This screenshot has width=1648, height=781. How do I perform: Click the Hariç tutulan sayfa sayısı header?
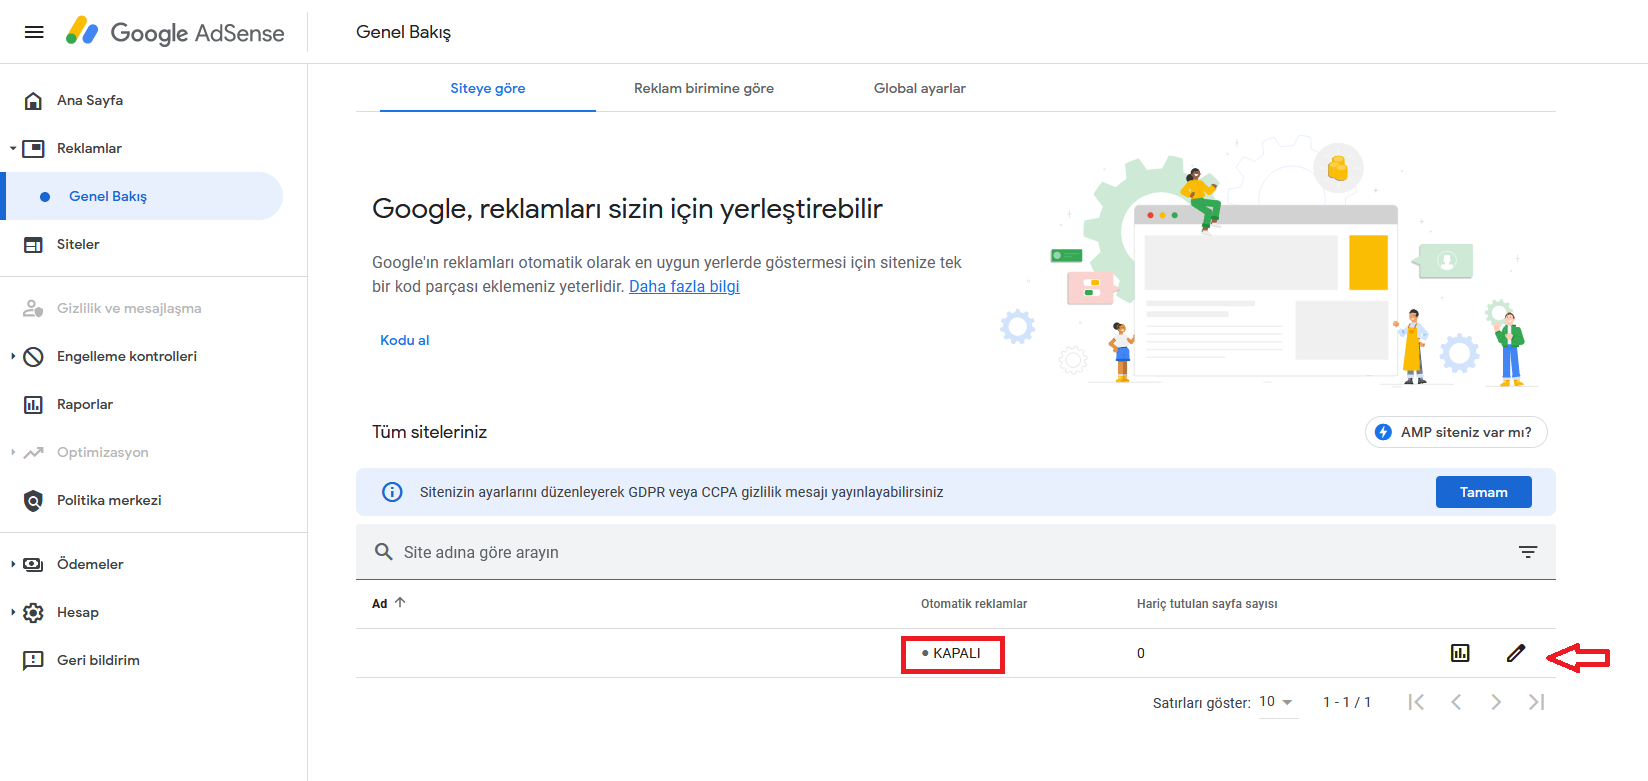(x=1207, y=604)
